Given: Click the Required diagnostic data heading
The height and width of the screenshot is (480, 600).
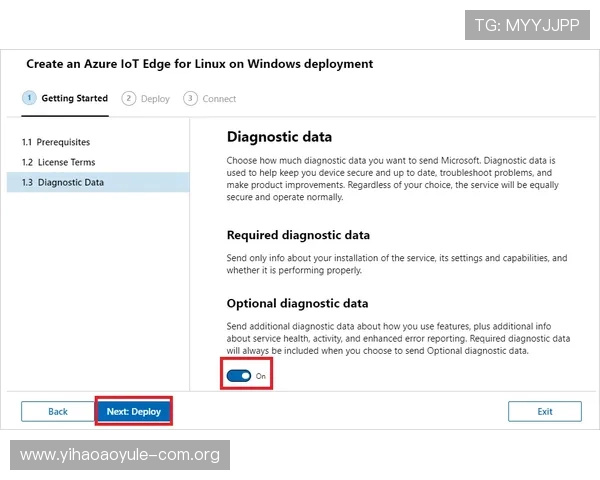Looking at the screenshot, I should 298,235.
